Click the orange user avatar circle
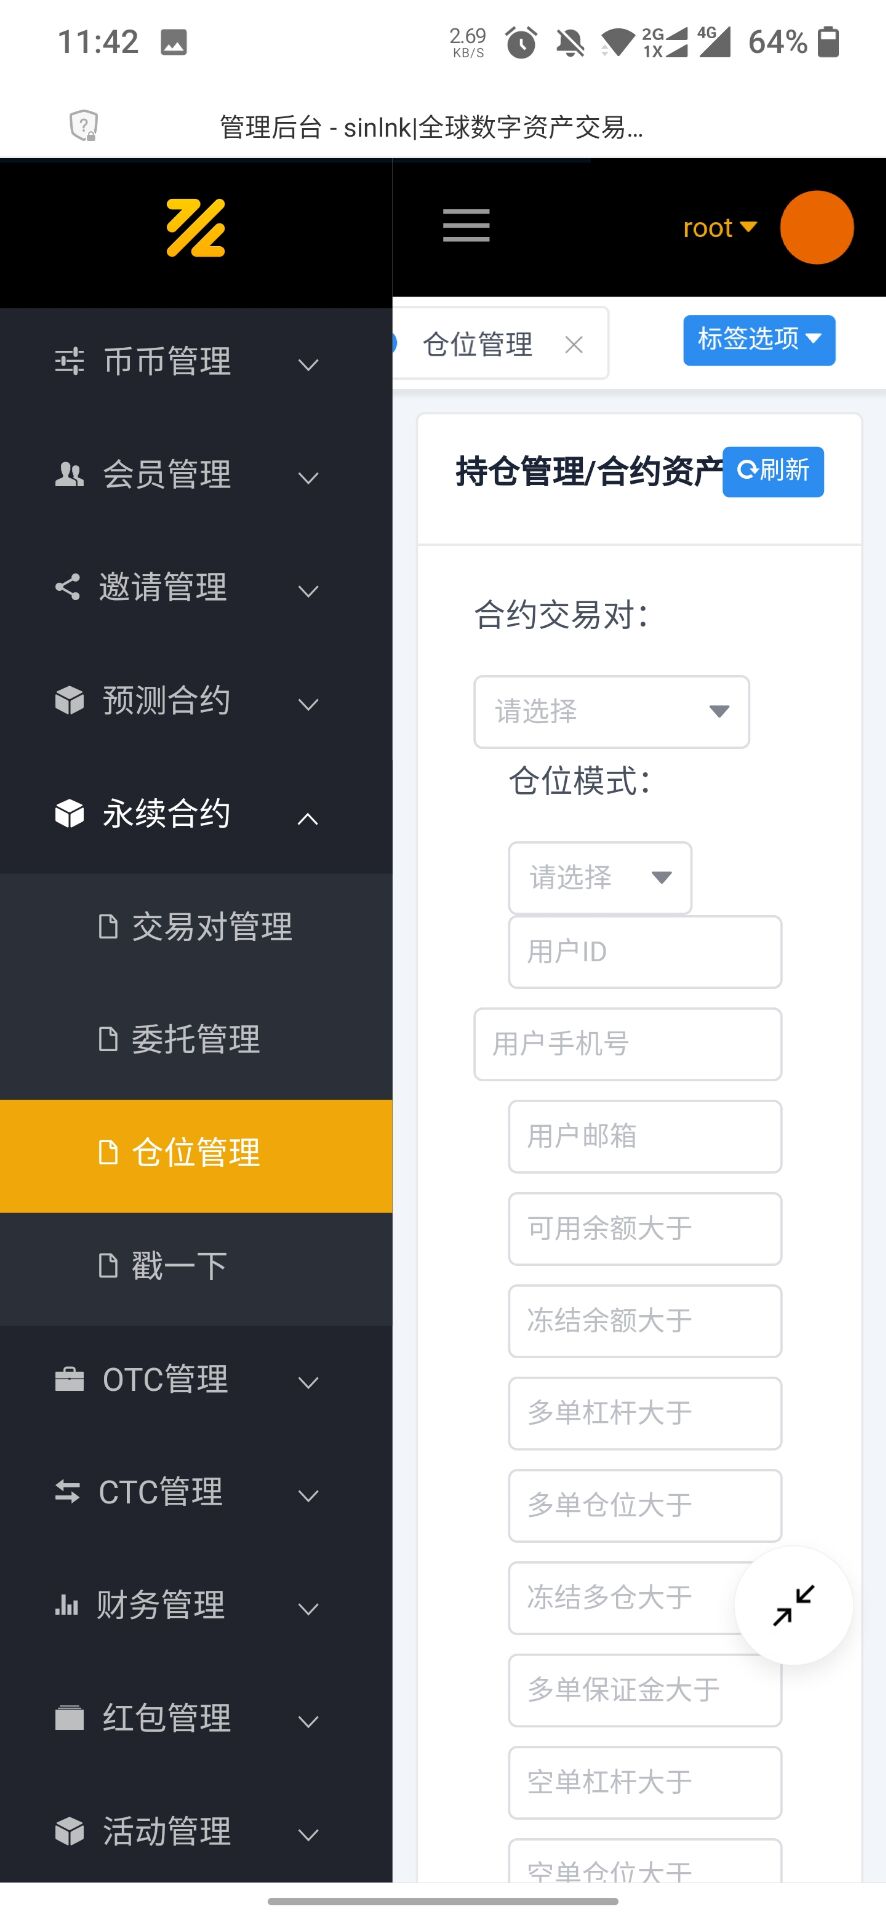Viewport: 886px width, 1920px height. coord(816,228)
